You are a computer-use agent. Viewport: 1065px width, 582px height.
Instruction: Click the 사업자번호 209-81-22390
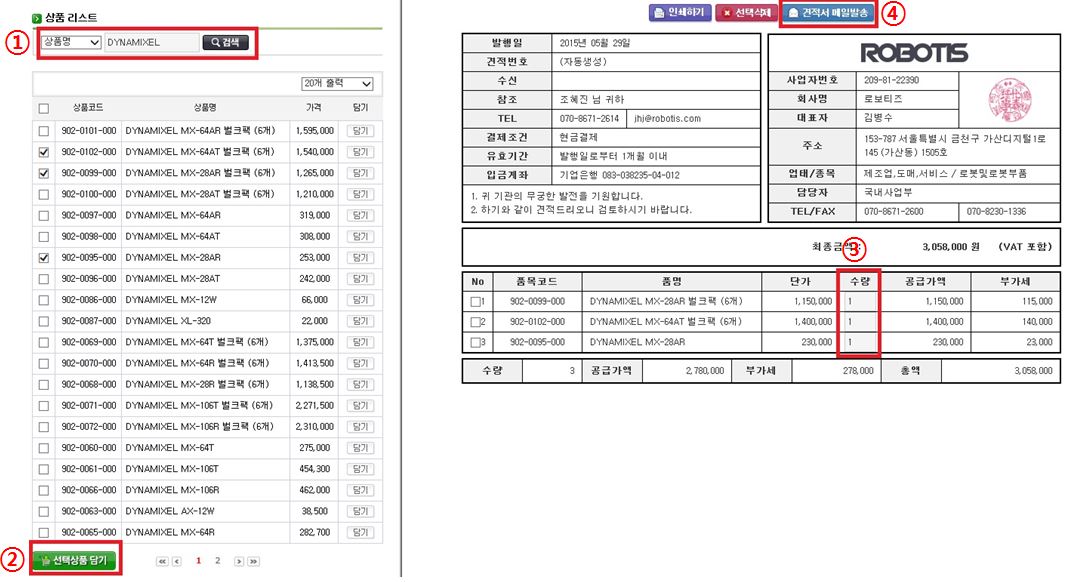891,80
